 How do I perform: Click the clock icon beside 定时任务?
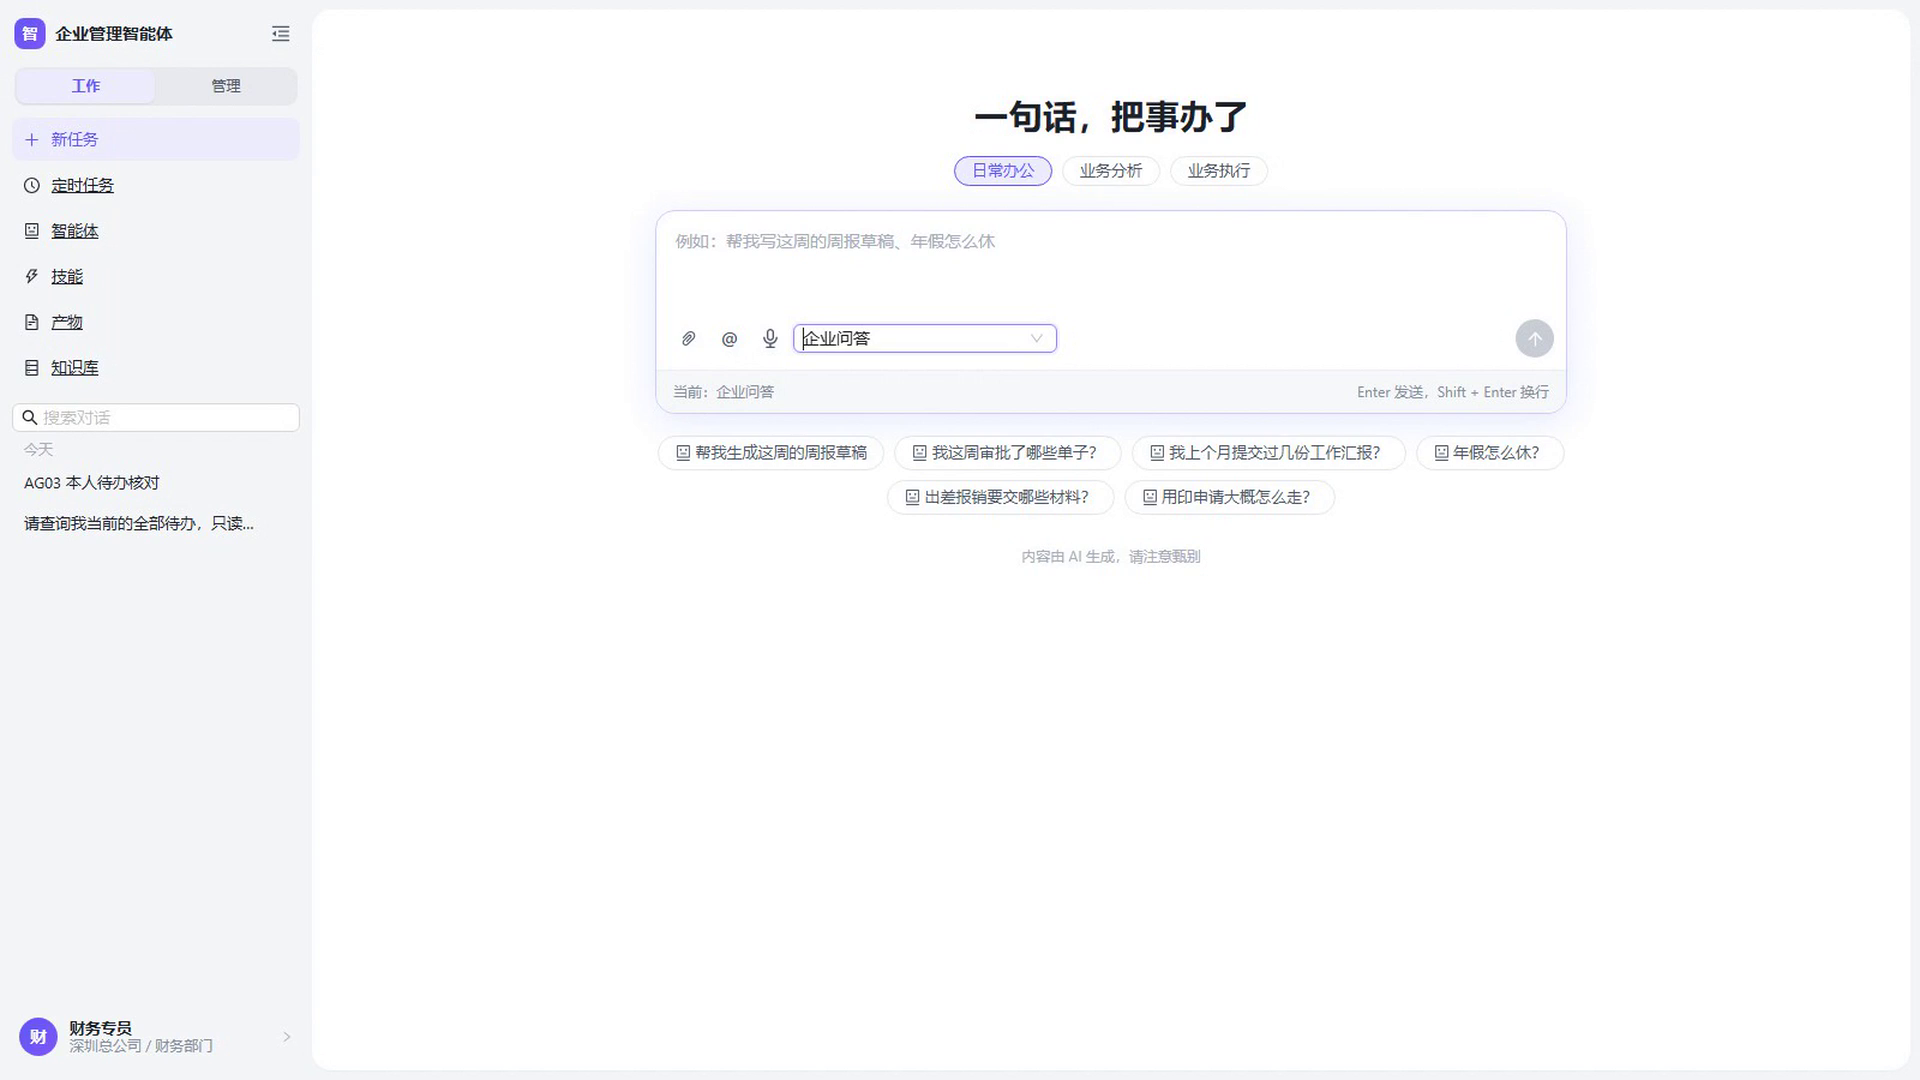tap(32, 186)
